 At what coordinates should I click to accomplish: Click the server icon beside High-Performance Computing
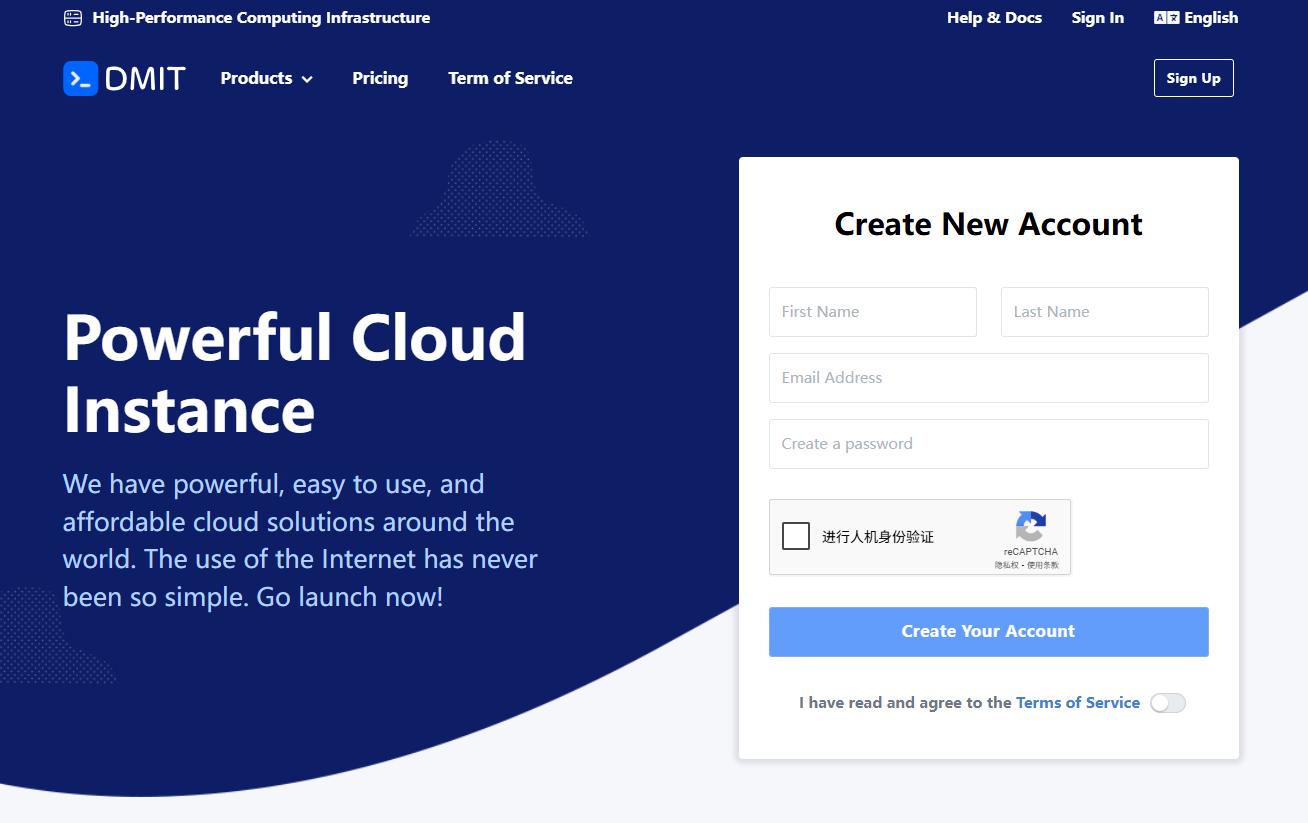(73, 18)
